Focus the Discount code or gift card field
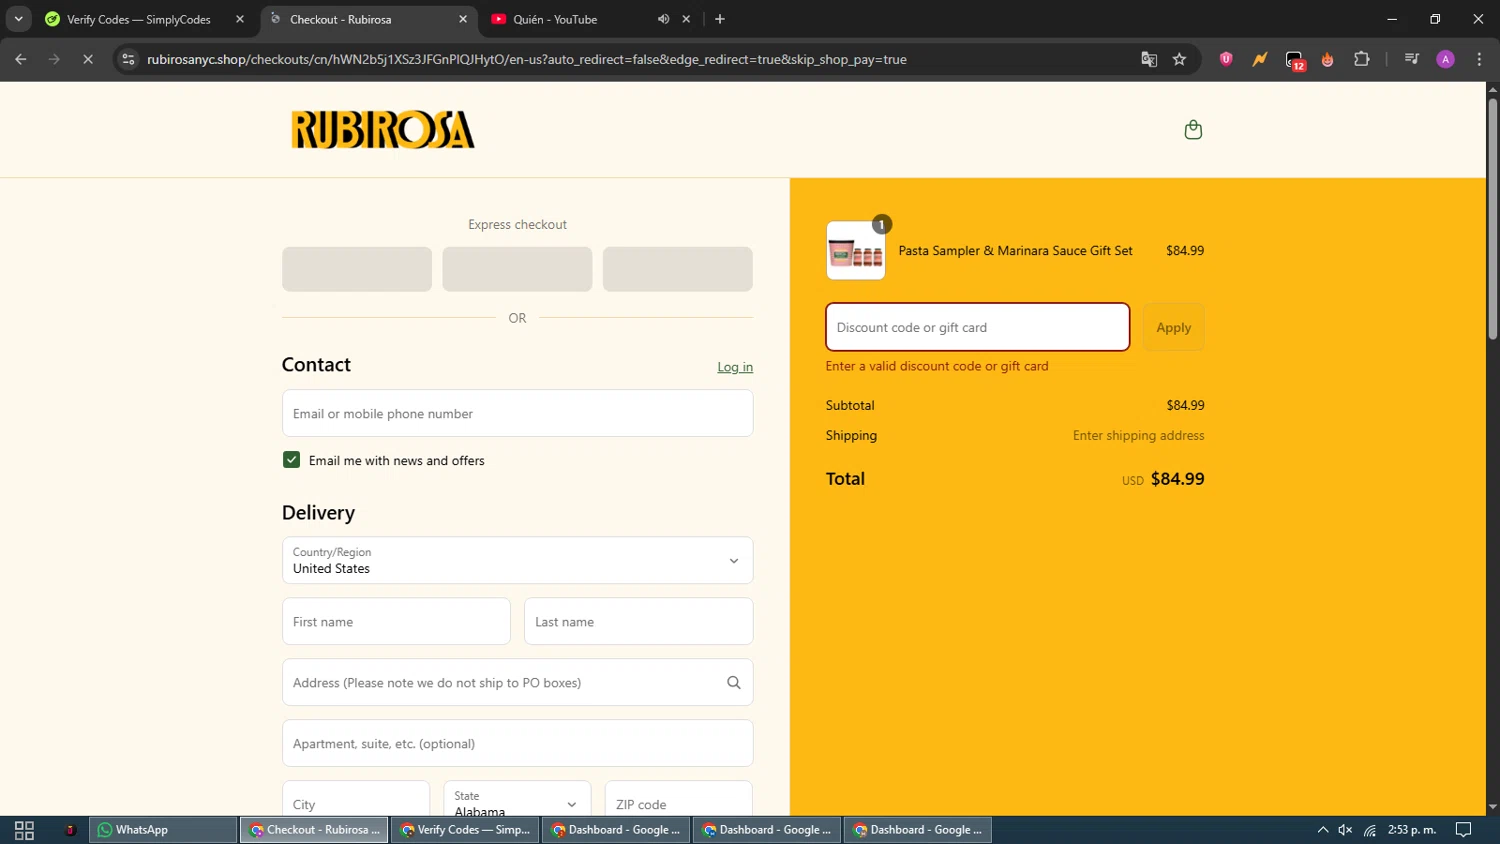This screenshot has width=1500, height=844. 978,327
